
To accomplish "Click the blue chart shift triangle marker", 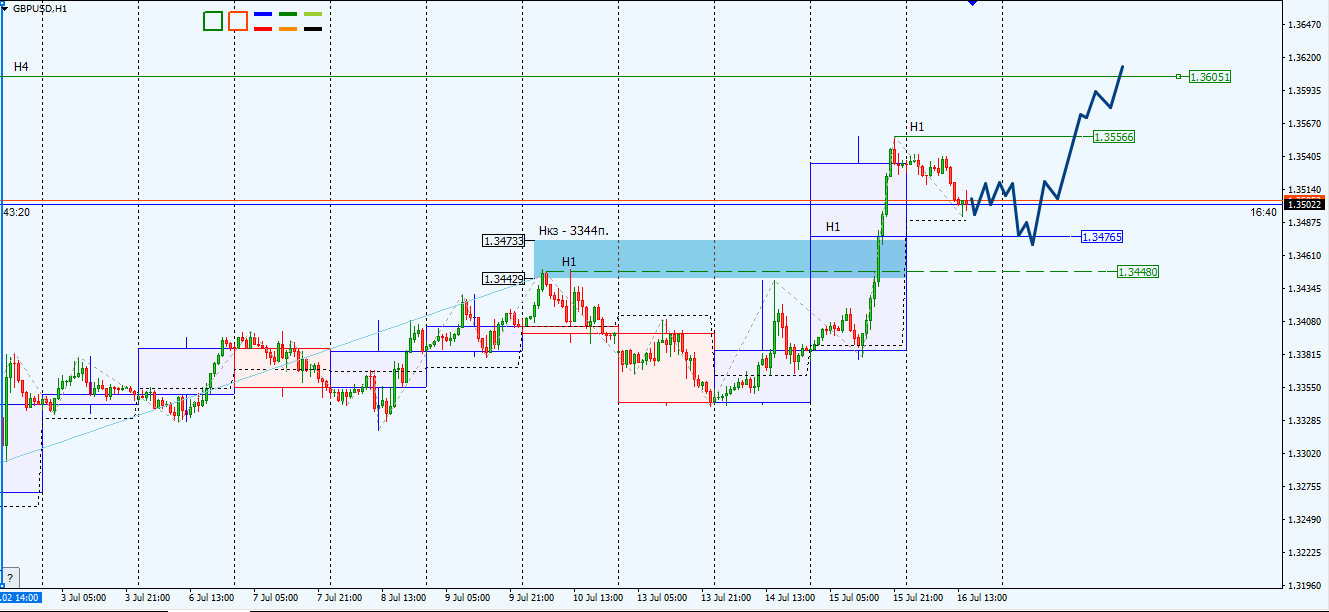I will [972, 3].
